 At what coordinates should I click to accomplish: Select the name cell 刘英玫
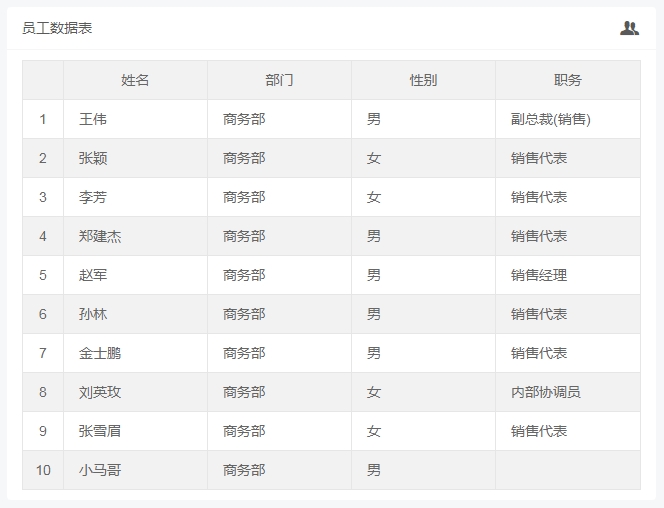pos(100,392)
